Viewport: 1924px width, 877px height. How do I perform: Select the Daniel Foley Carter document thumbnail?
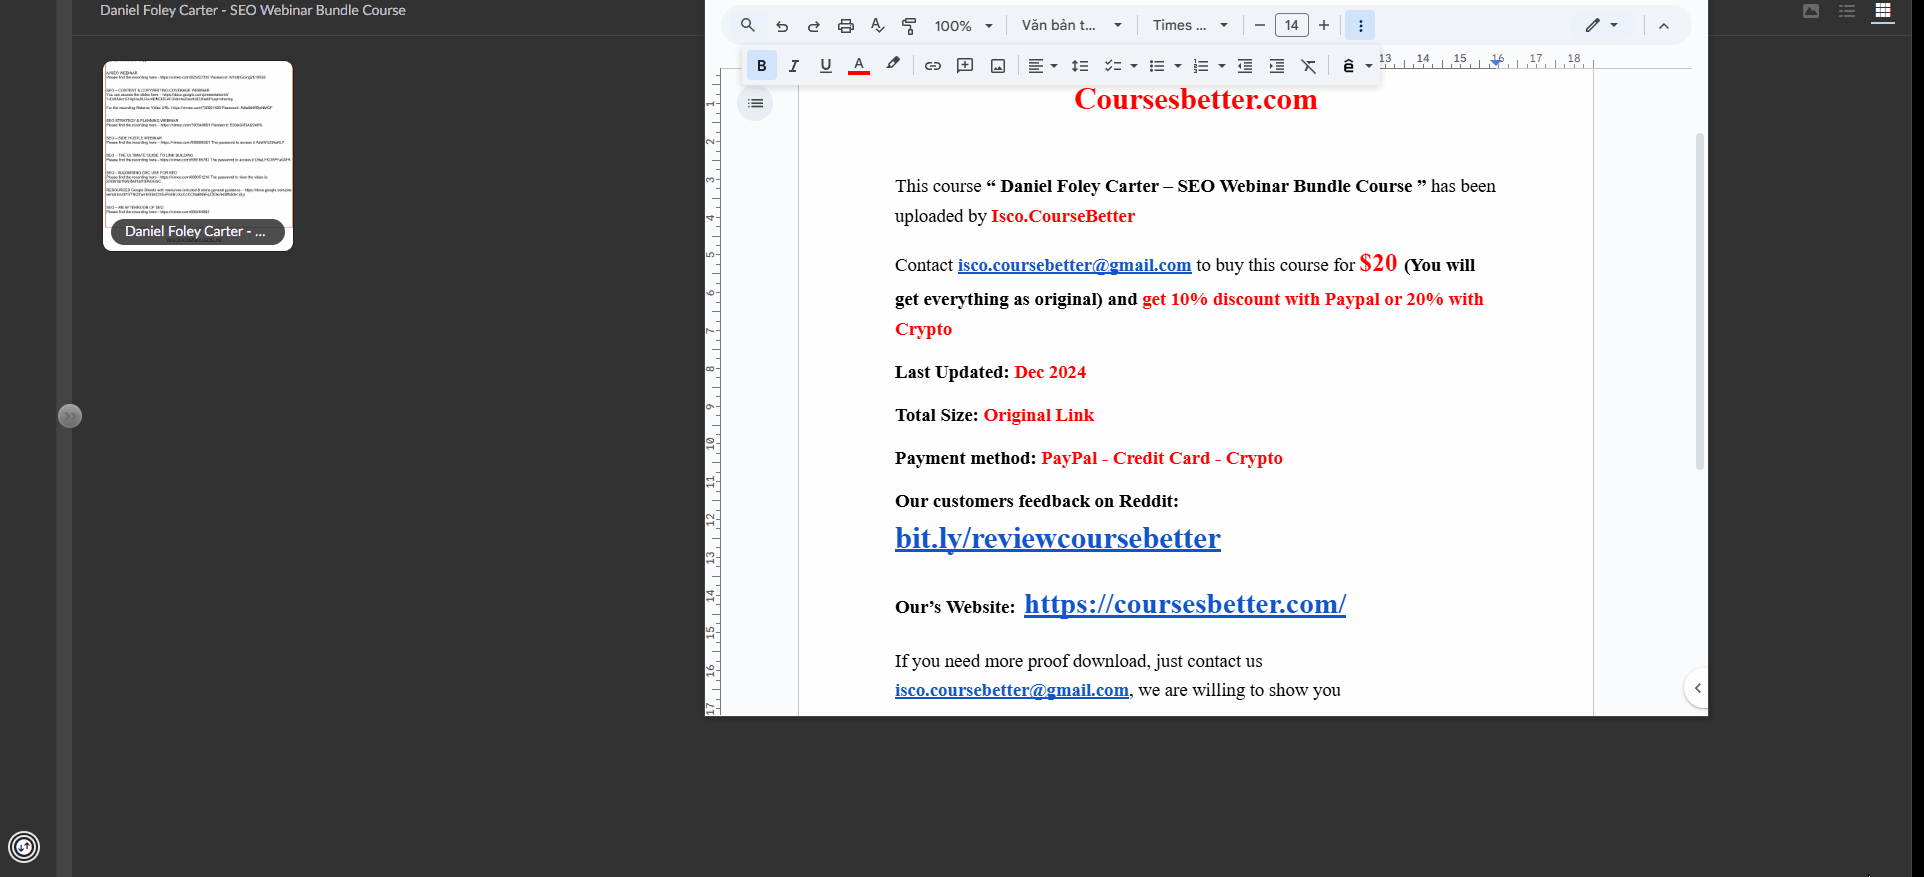198,155
